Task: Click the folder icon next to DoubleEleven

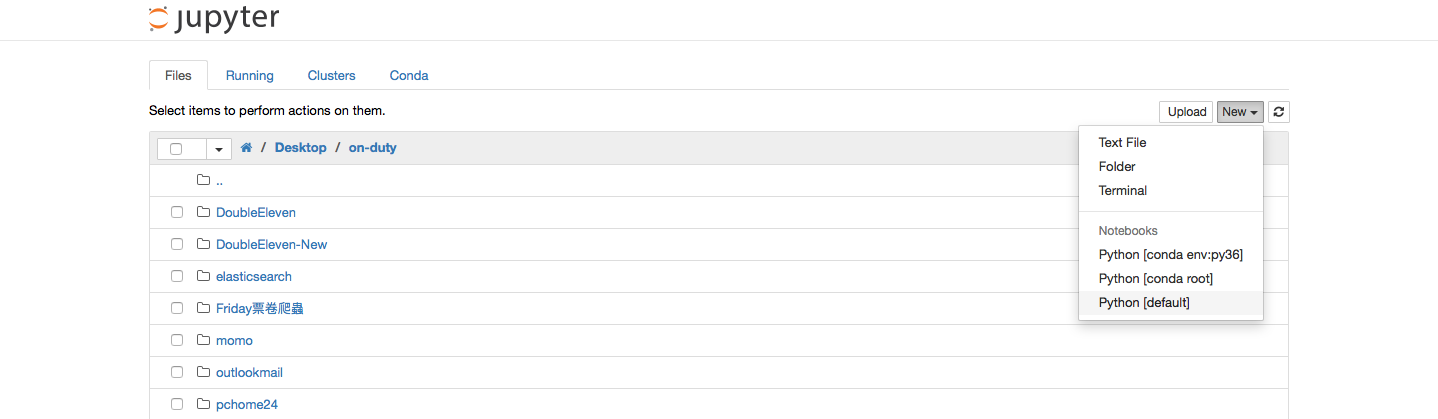Action: 204,212
